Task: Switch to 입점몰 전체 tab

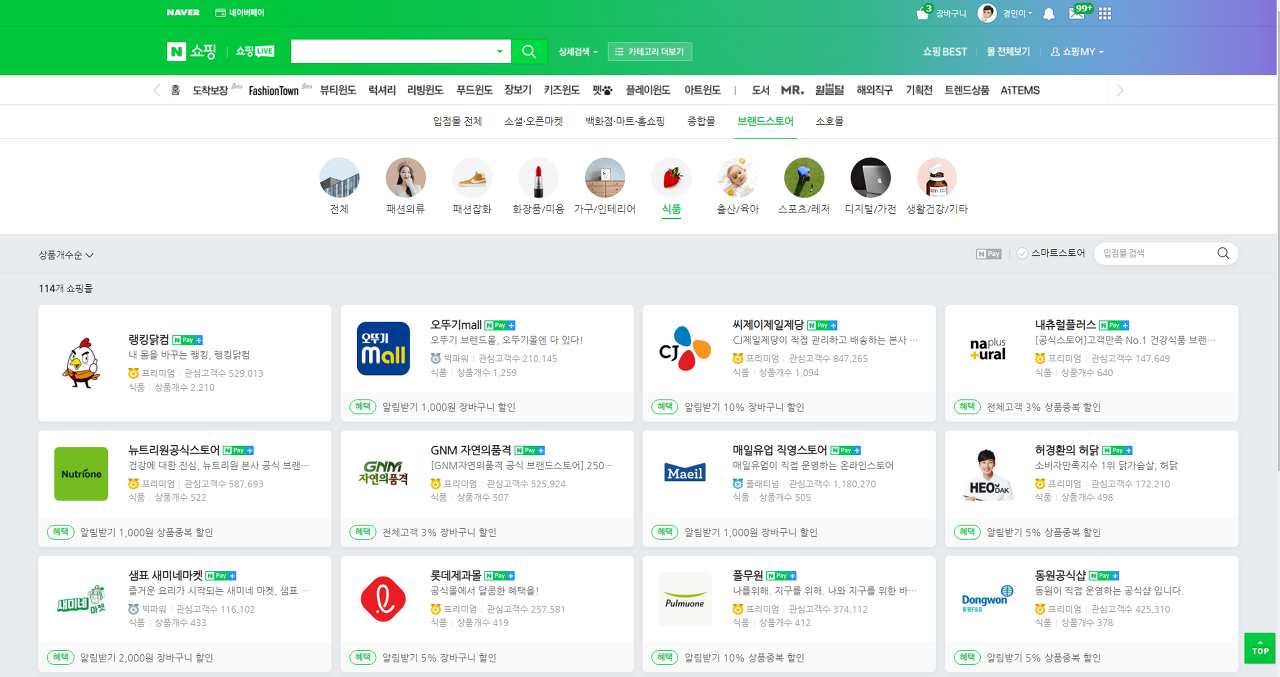Action: coord(458,121)
